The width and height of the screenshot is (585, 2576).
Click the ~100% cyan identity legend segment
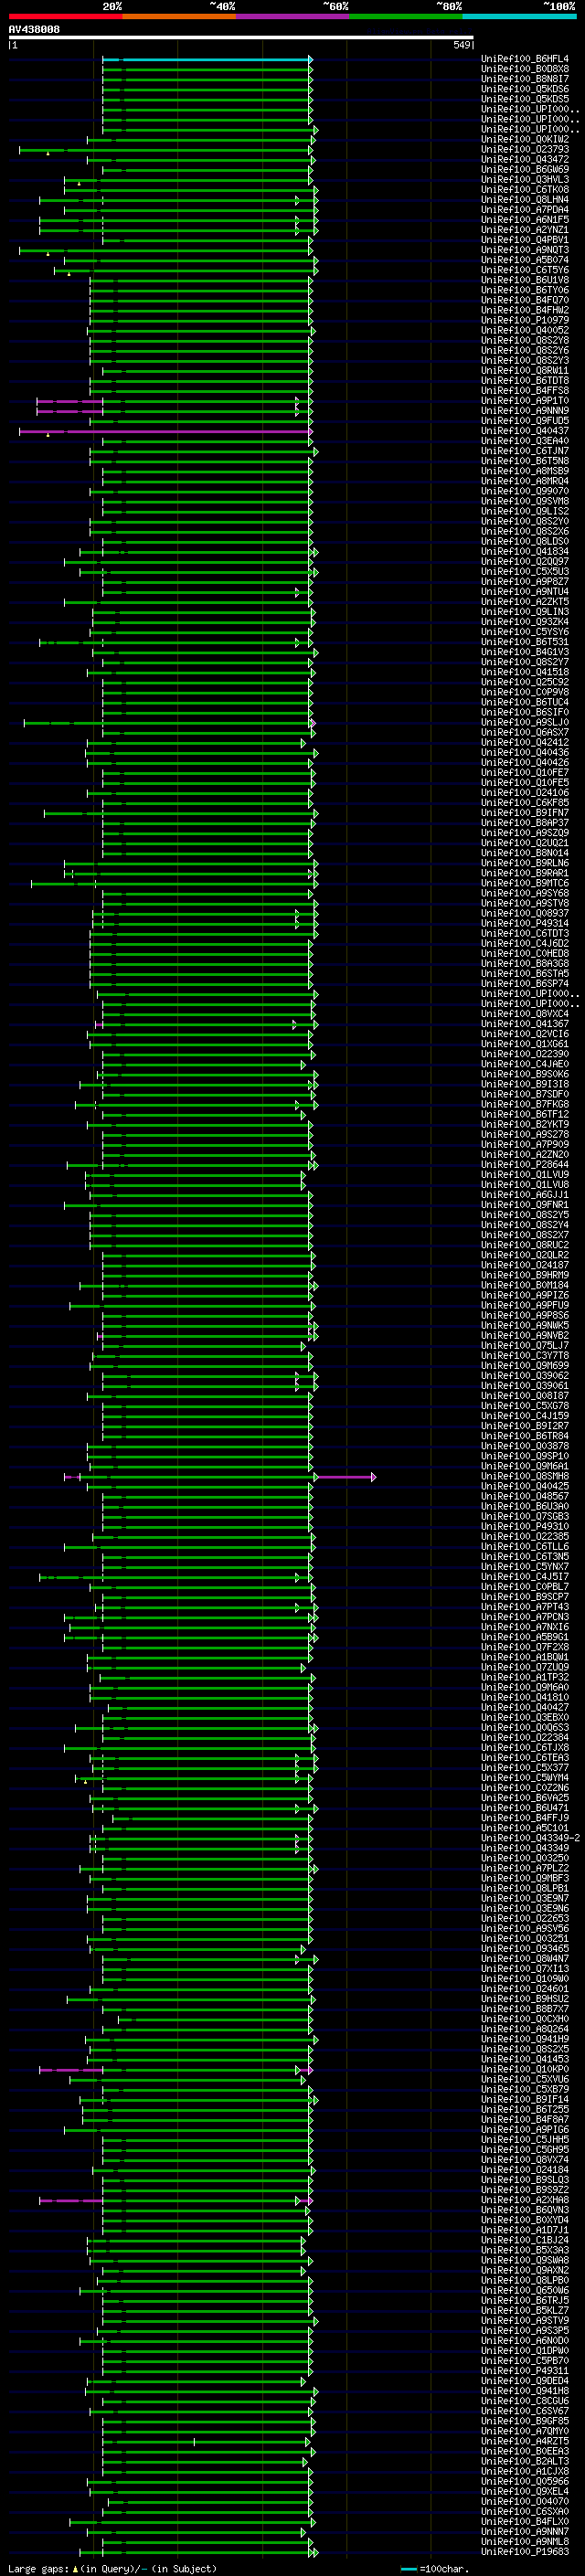pos(520,16)
